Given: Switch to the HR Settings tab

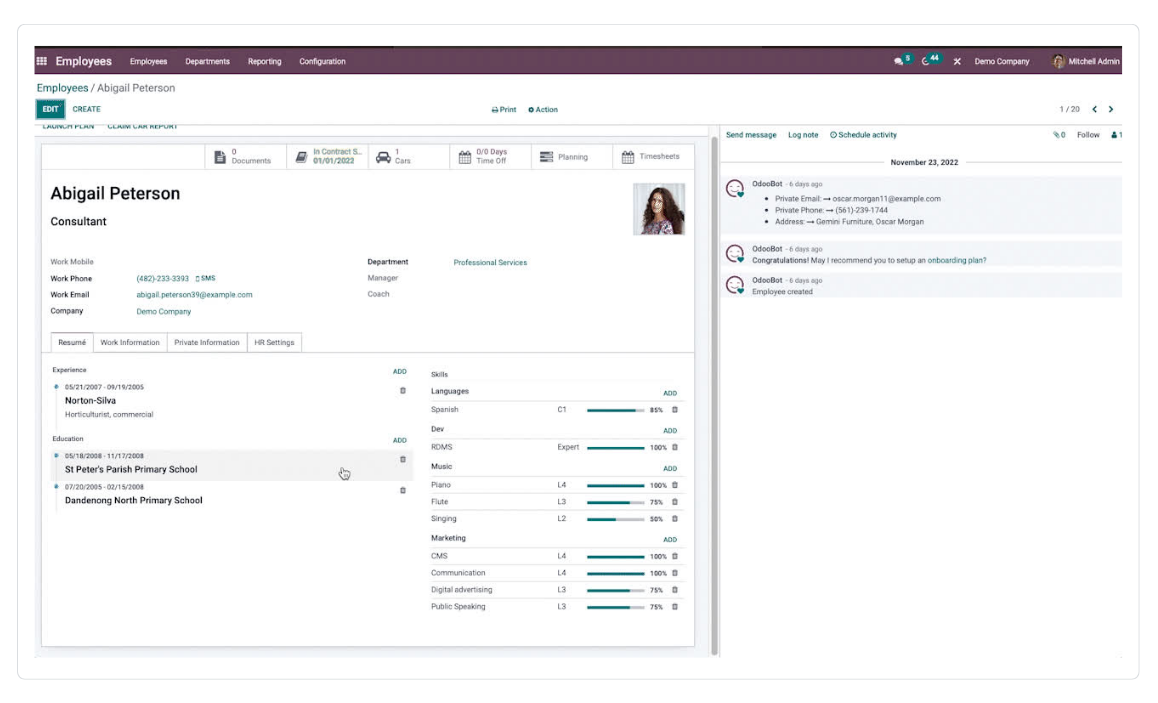Looking at the screenshot, I should (273, 342).
